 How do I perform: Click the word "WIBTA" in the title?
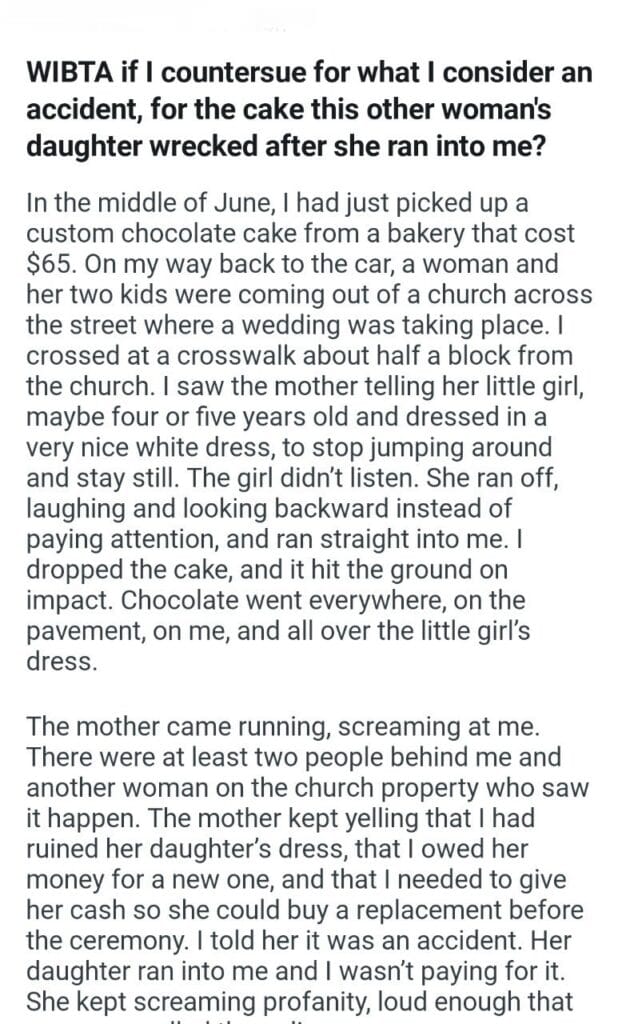tap(66, 73)
